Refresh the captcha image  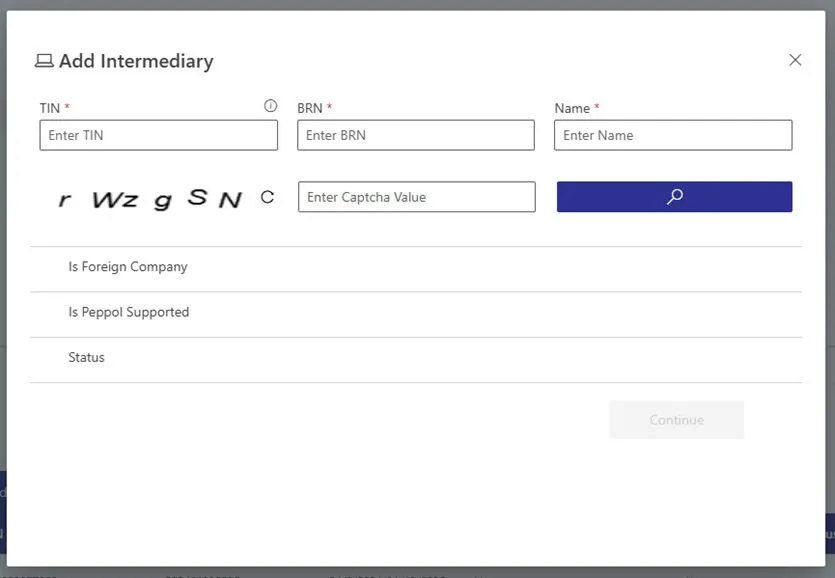267,197
